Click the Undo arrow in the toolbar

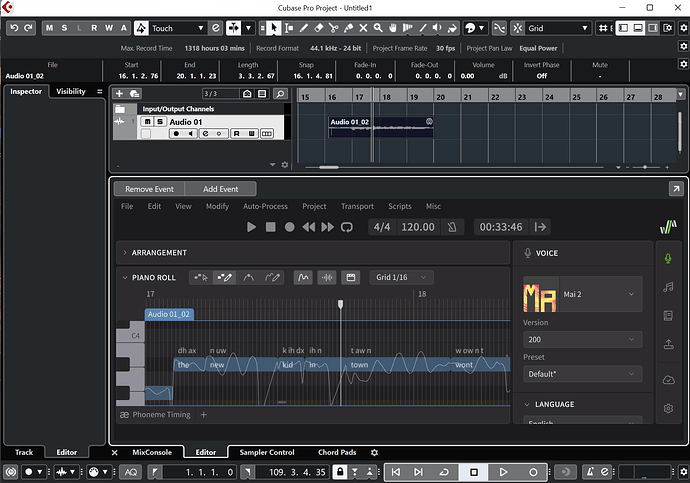(14, 28)
